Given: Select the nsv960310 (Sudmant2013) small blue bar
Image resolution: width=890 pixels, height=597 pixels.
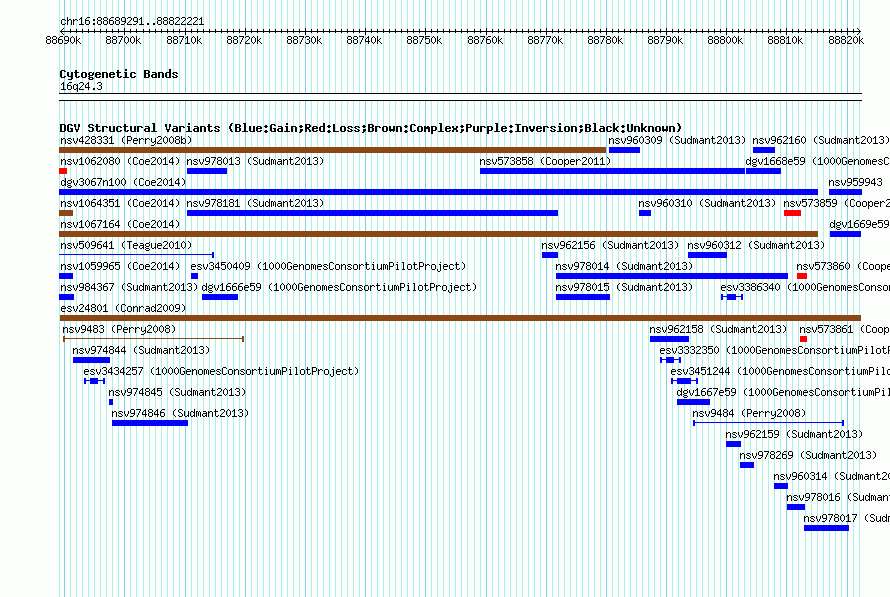Looking at the screenshot, I should [x=645, y=213].
